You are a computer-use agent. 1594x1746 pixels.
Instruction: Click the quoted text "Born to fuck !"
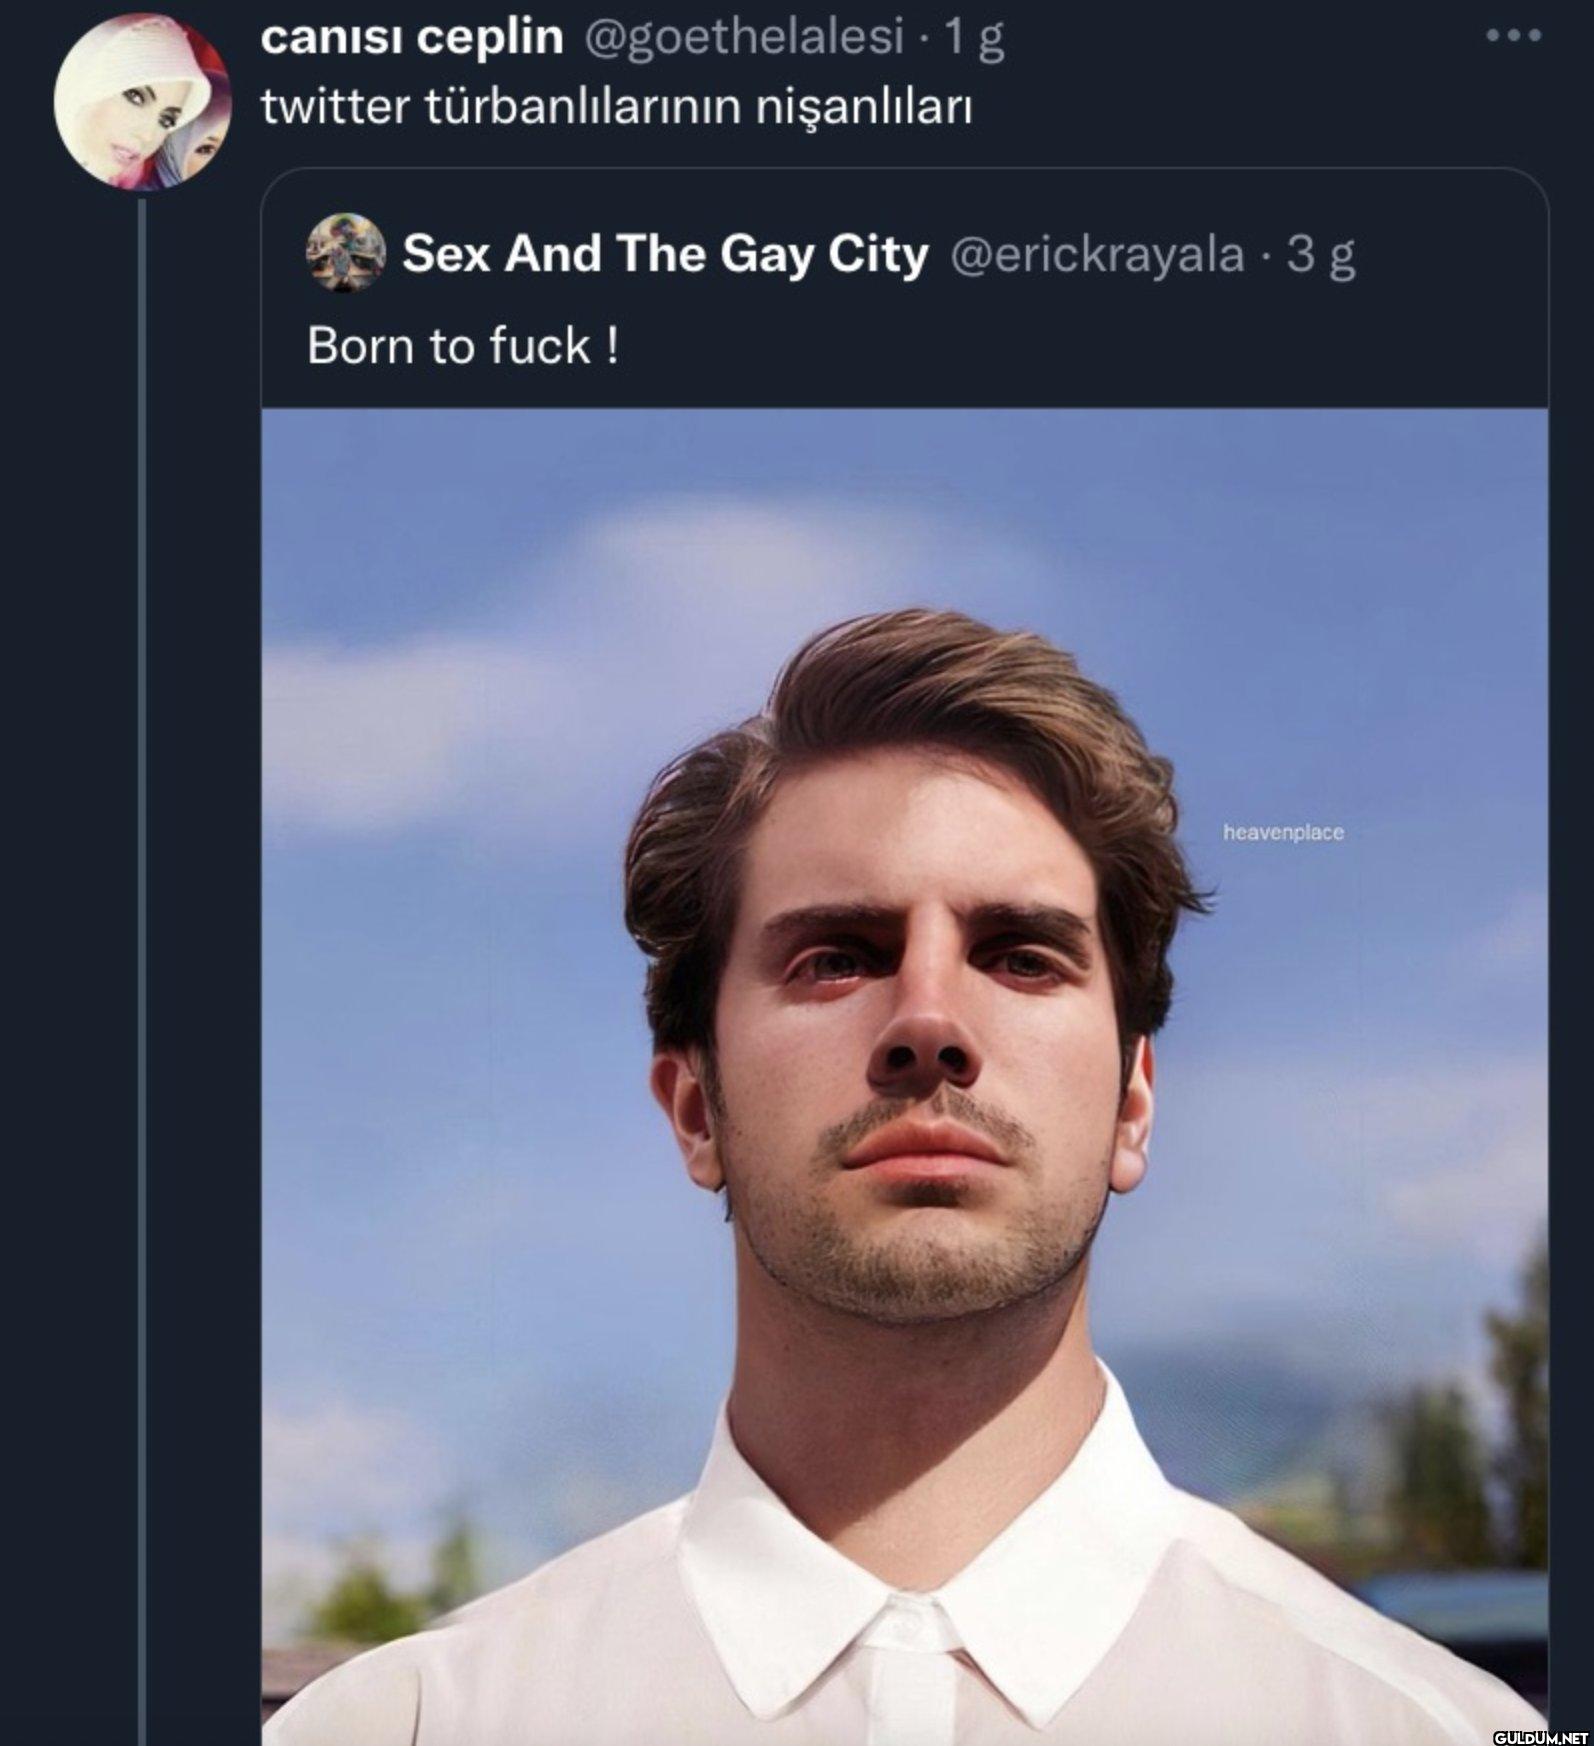[463, 346]
